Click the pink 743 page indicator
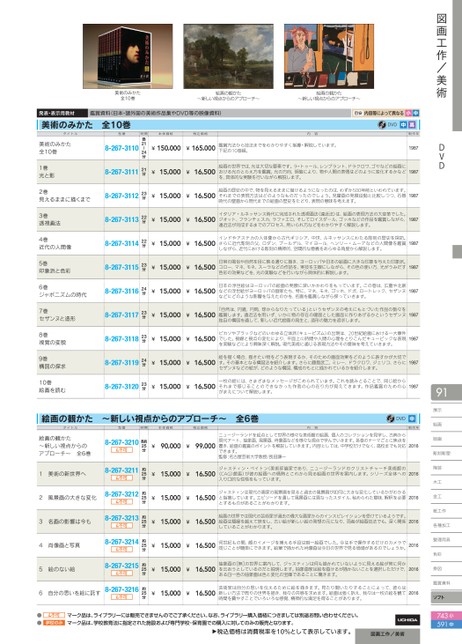 pyautogui.click(x=446, y=616)
